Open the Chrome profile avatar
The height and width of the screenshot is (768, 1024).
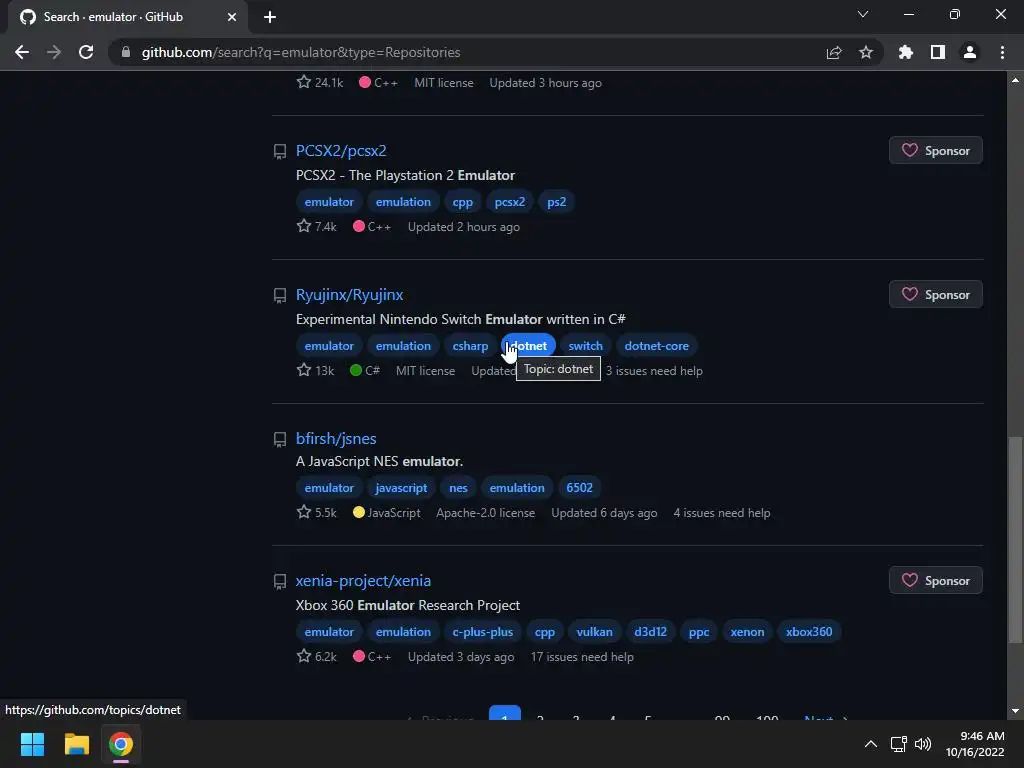[970, 52]
